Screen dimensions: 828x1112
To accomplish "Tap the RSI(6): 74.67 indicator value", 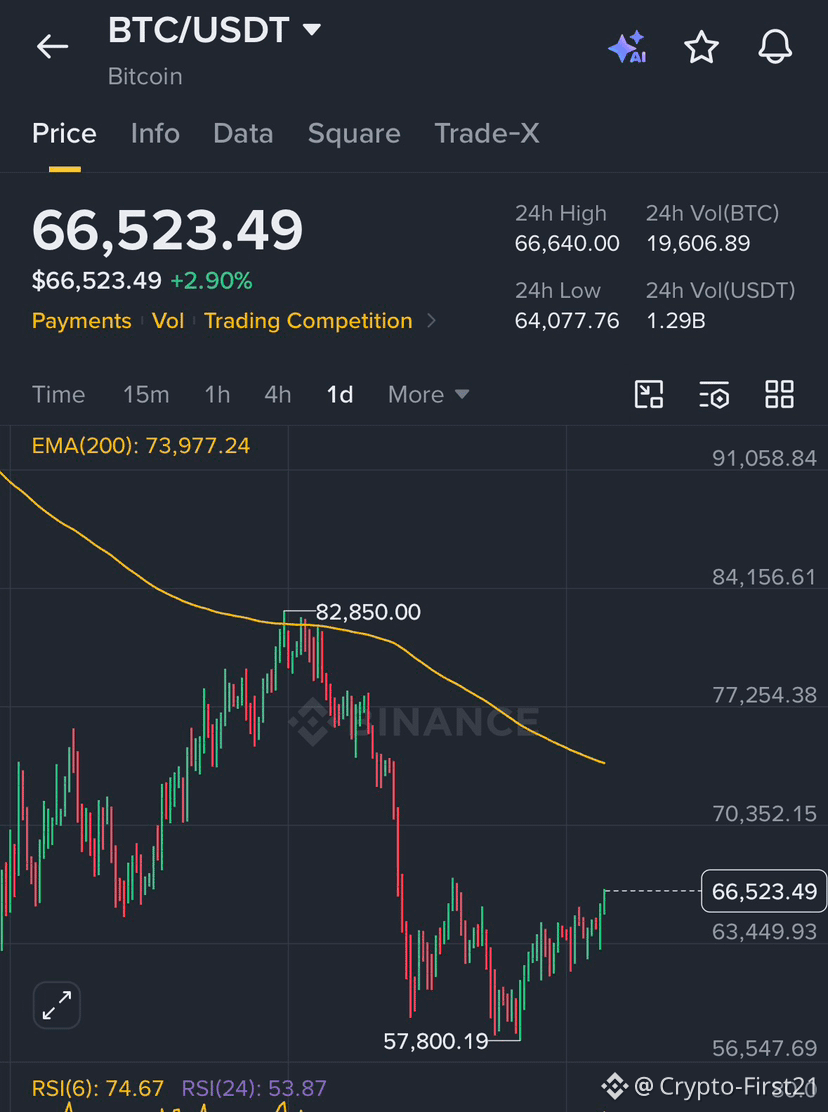I will click(98, 1088).
